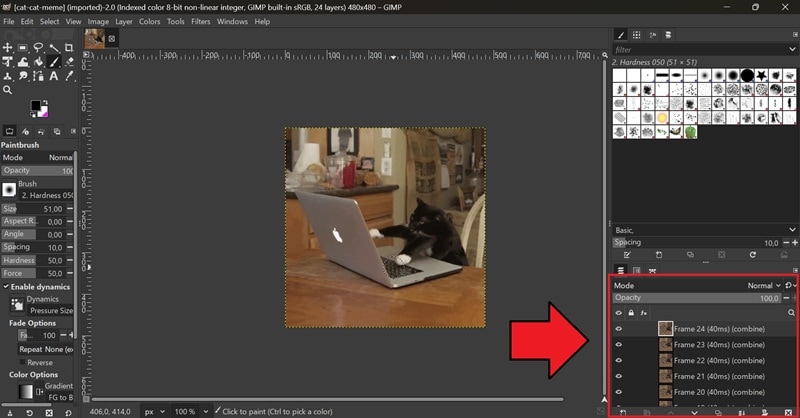Select the Crop tool
This screenshot has width=800, height=418.
click(69, 47)
